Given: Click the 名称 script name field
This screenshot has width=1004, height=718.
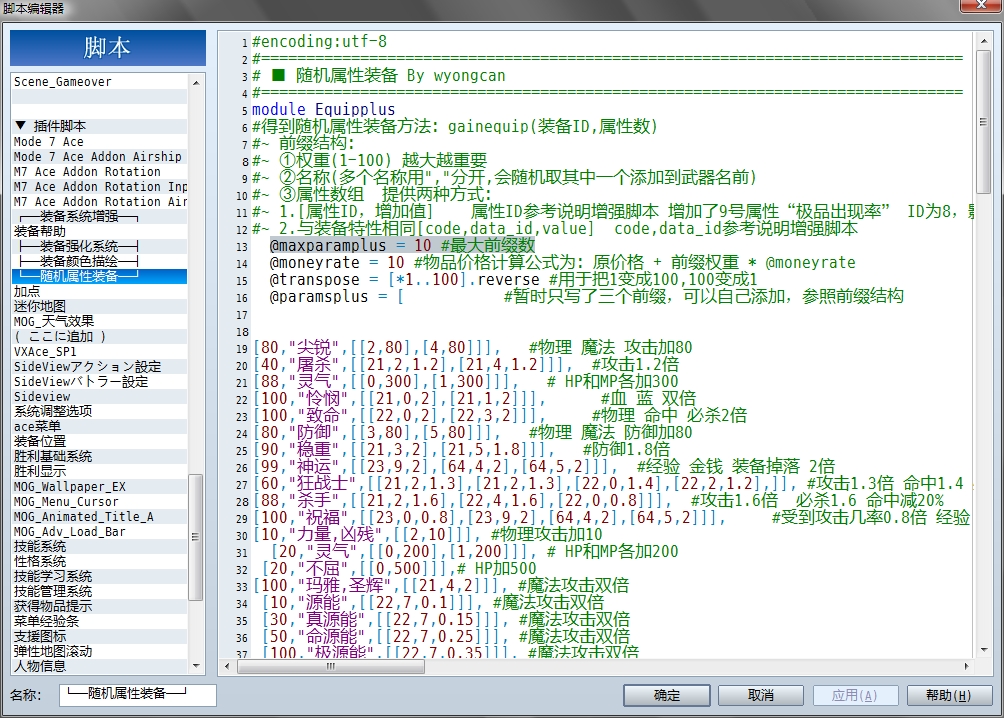Looking at the screenshot, I should pyautogui.click(x=138, y=694).
